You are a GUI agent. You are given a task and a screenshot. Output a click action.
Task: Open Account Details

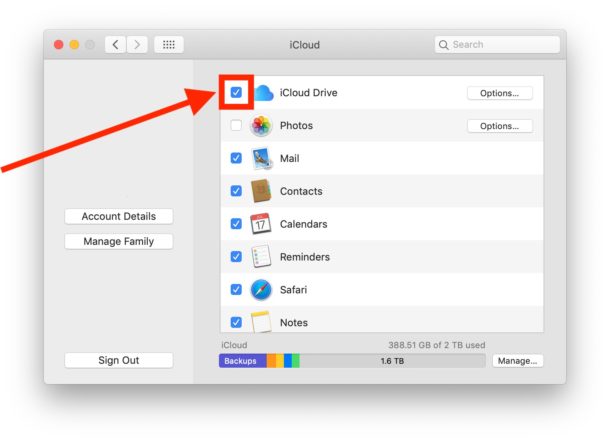[118, 216]
